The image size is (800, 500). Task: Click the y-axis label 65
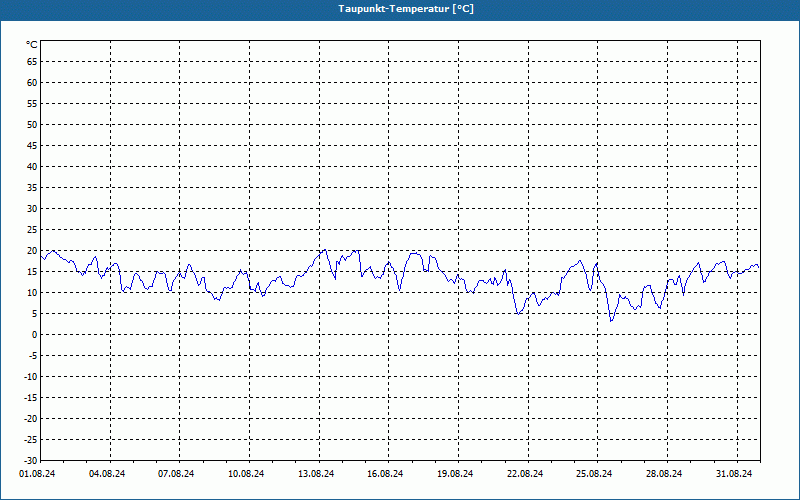tap(32, 62)
